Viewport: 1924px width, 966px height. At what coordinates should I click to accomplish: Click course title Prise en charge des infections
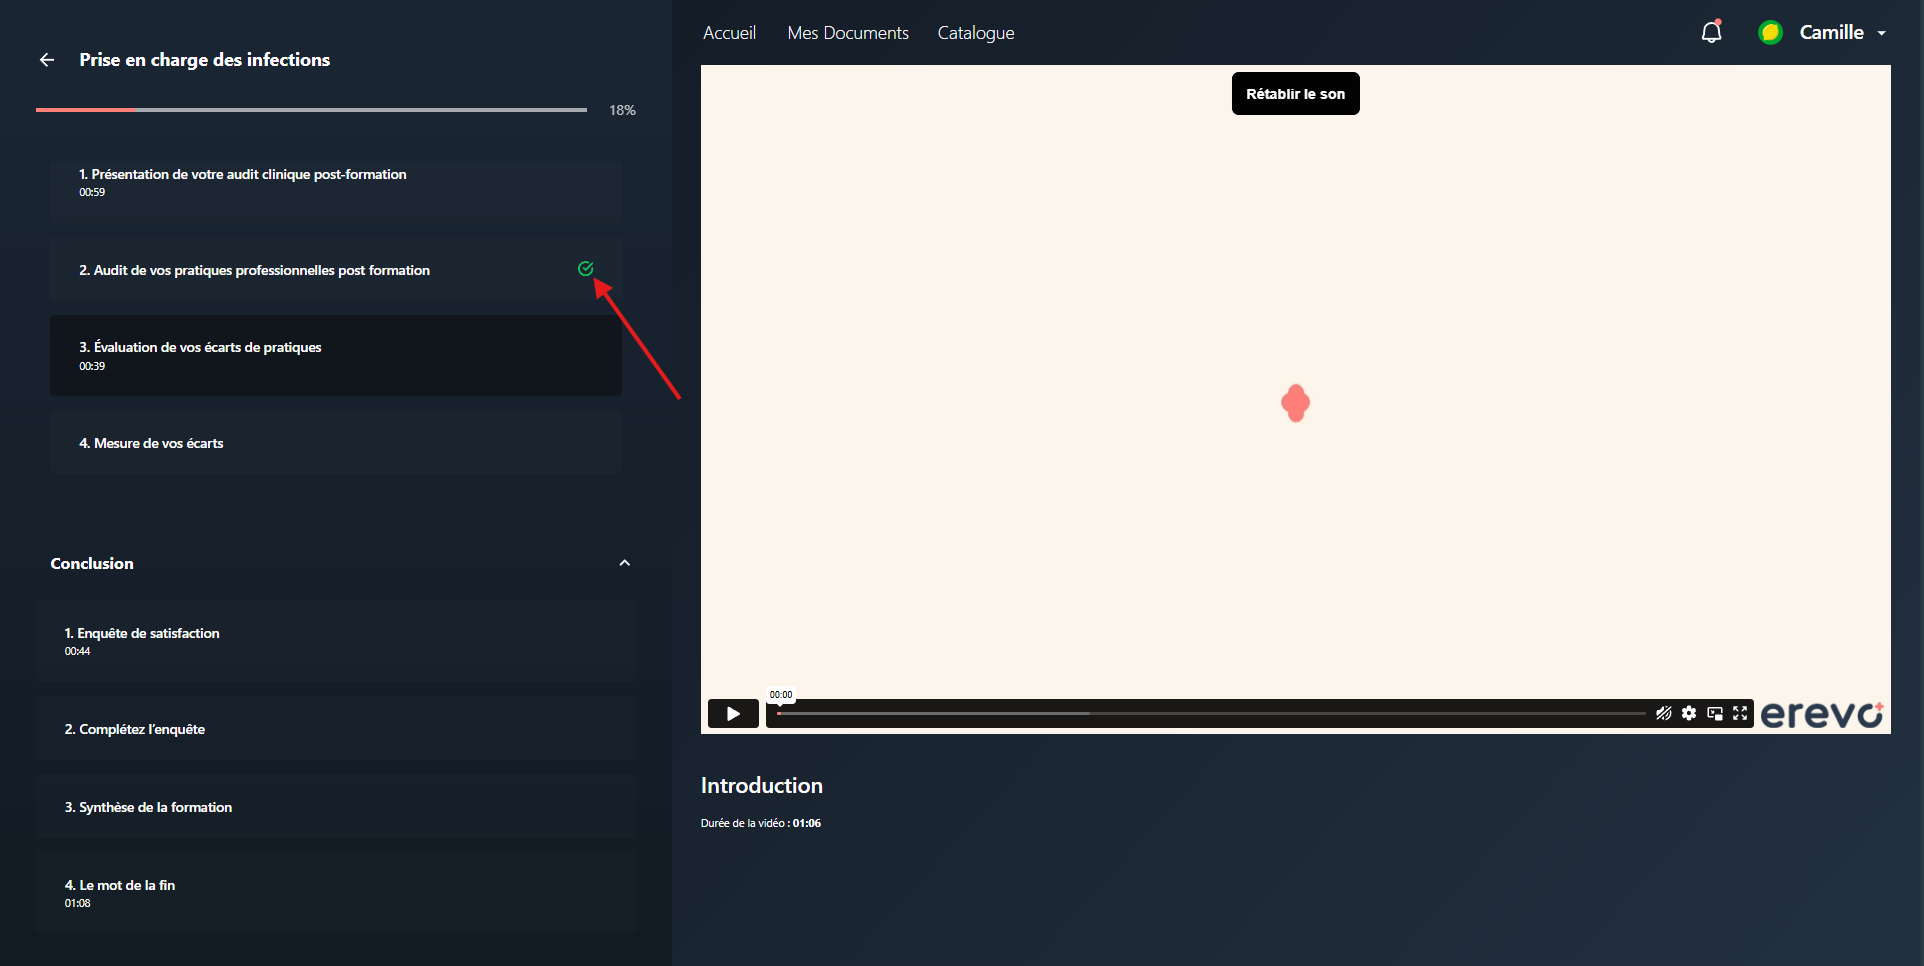[x=205, y=60]
